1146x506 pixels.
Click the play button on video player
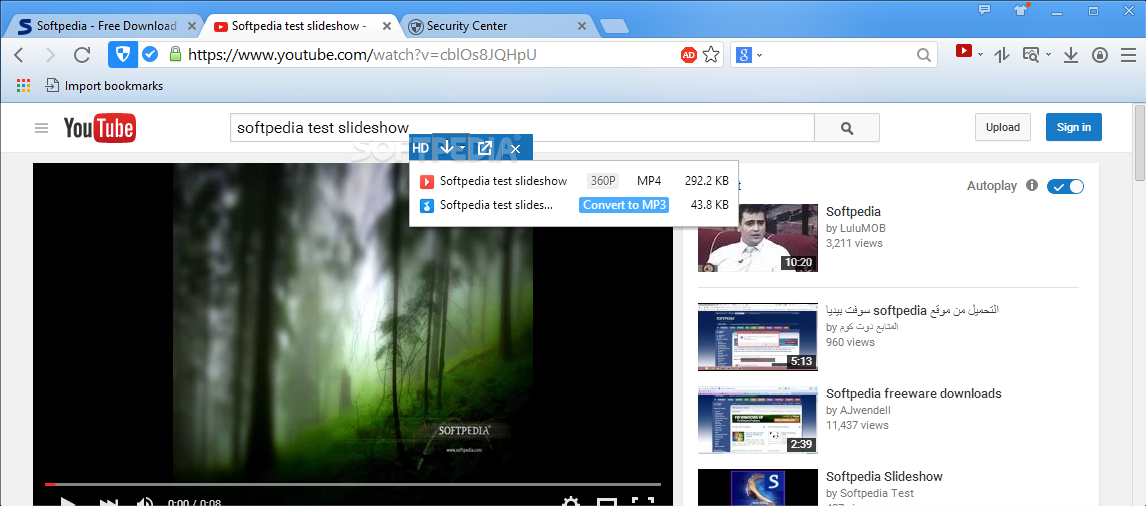[x=67, y=502]
